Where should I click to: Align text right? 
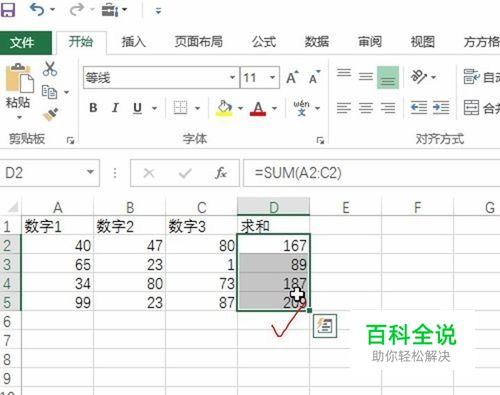point(388,108)
